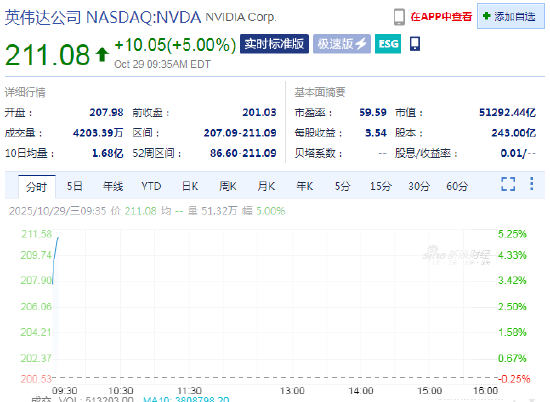Click the 详细行情 section heading
The image size is (550, 402).
tap(25, 92)
